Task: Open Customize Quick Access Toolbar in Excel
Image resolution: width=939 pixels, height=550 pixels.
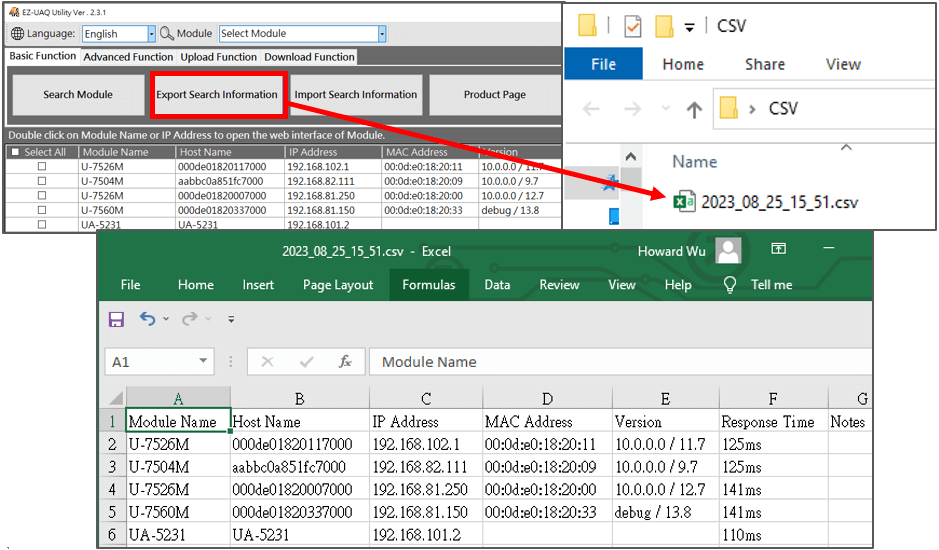Action: (231, 319)
